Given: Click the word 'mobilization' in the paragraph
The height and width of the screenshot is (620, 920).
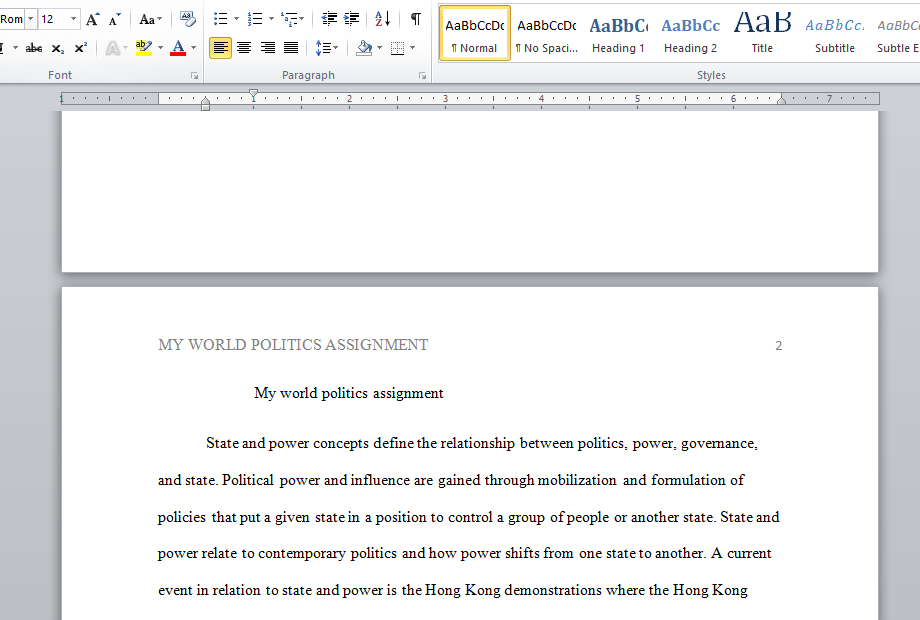Looking at the screenshot, I should click(577, 480).
